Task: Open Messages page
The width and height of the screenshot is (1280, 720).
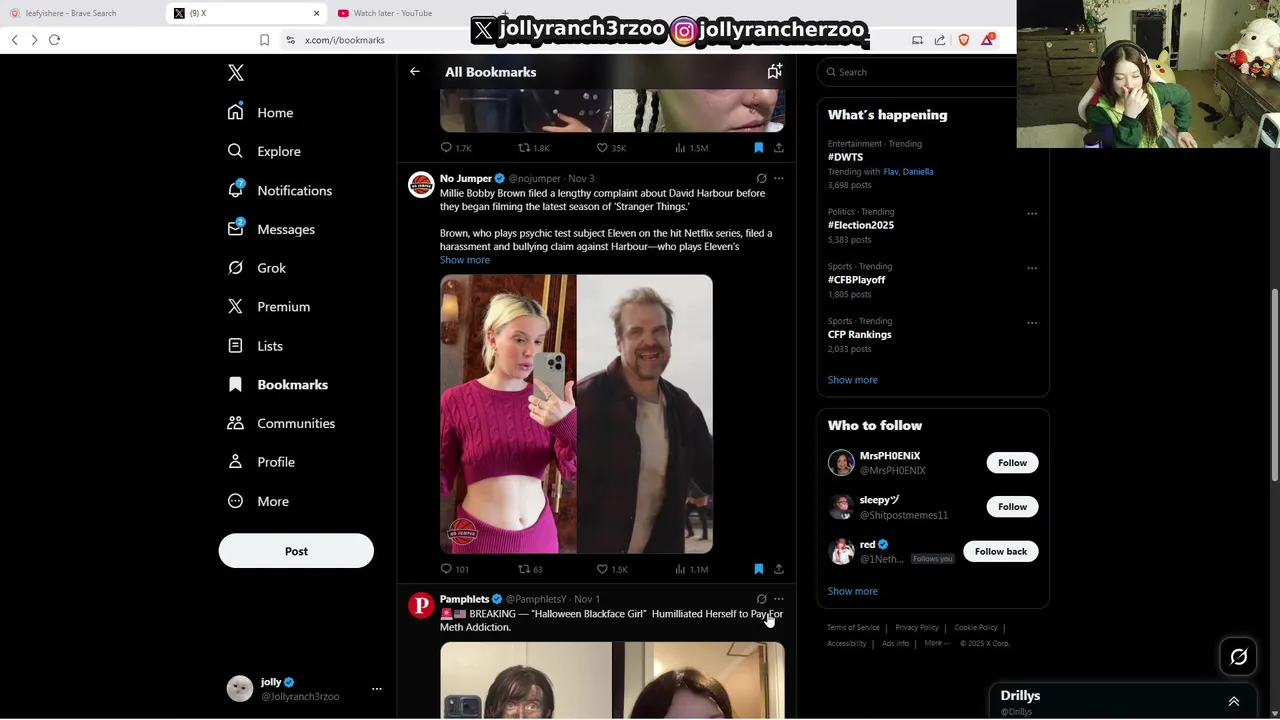Action: coord(271,229)
